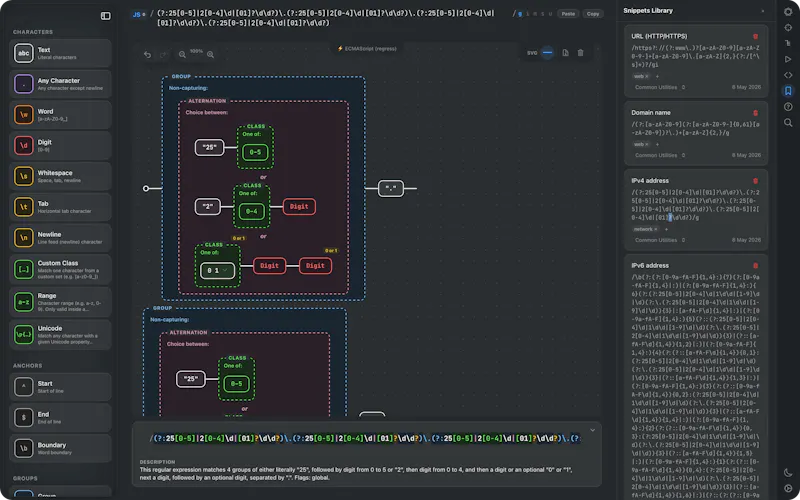Select the Boundary \b block

pyautogui.click(x=60, y=448)
